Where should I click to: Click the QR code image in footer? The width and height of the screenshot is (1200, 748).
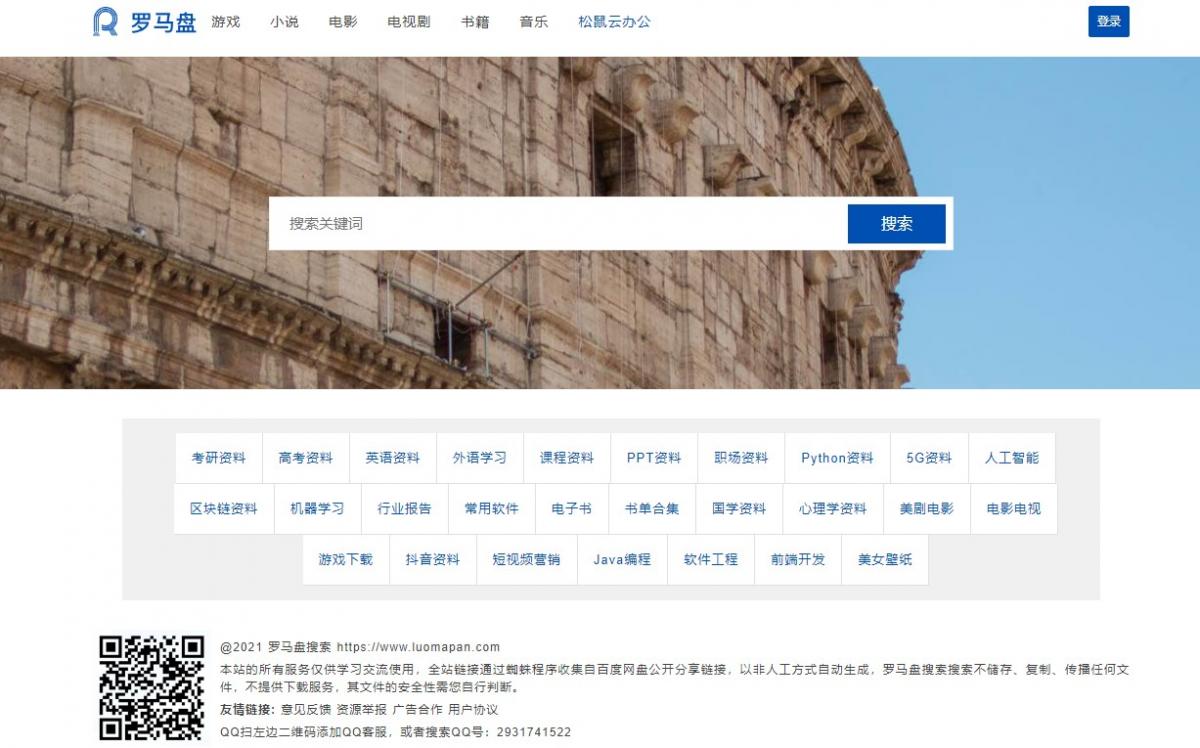click(152, 688)
